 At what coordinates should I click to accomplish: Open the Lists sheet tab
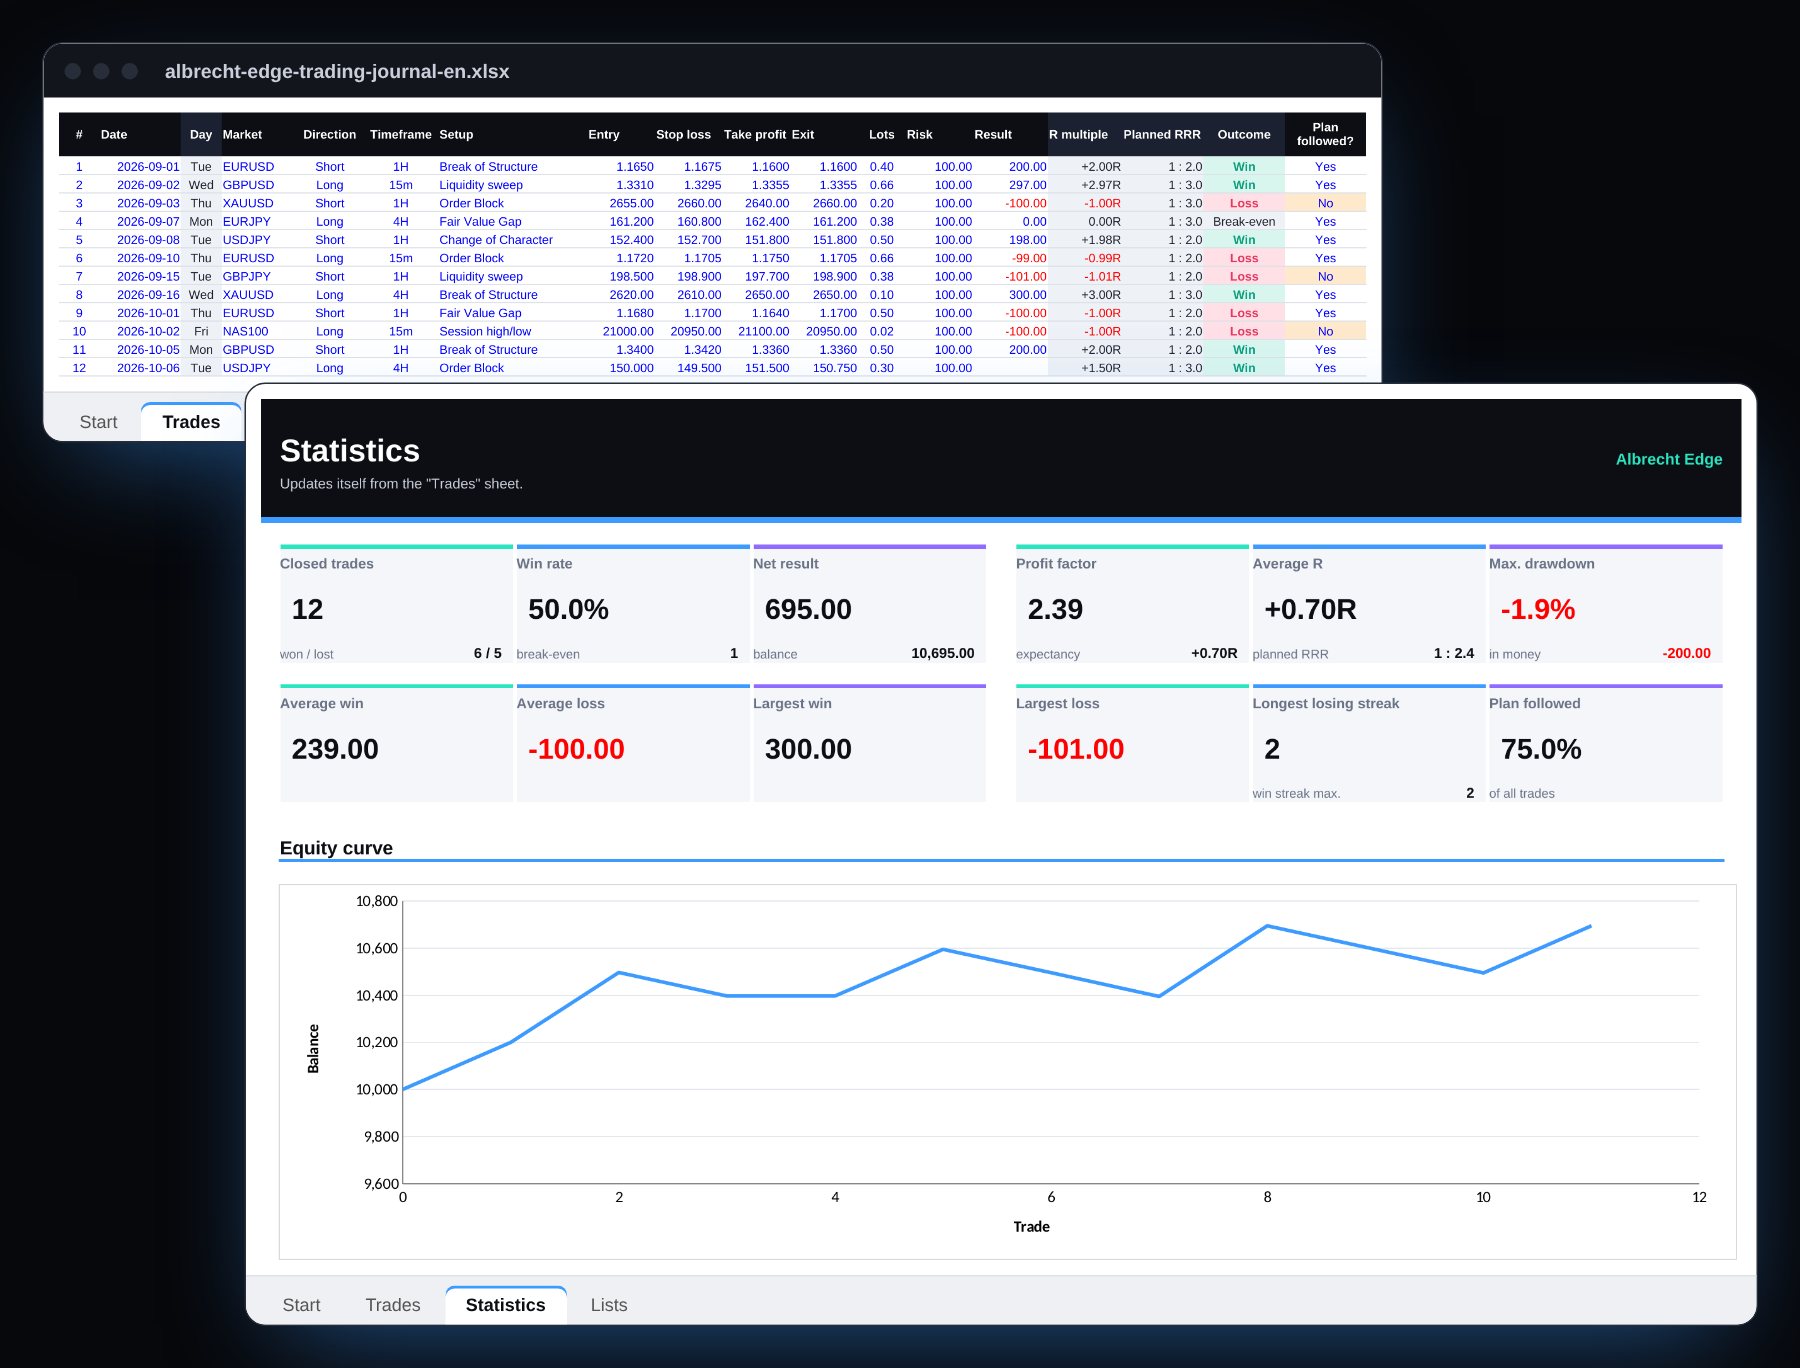click(x=608, y=1305)
